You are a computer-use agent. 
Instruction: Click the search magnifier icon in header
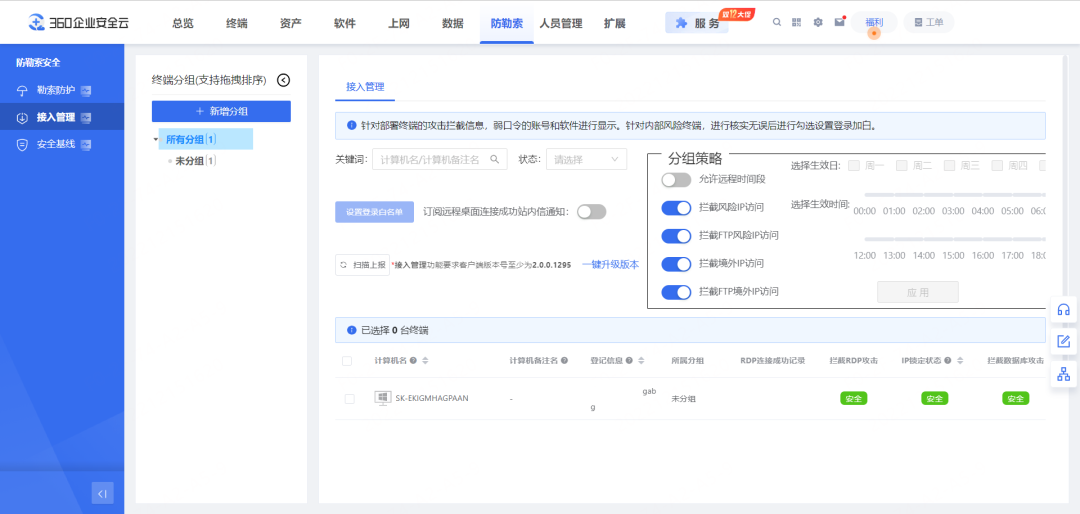[x=777, y=22]
